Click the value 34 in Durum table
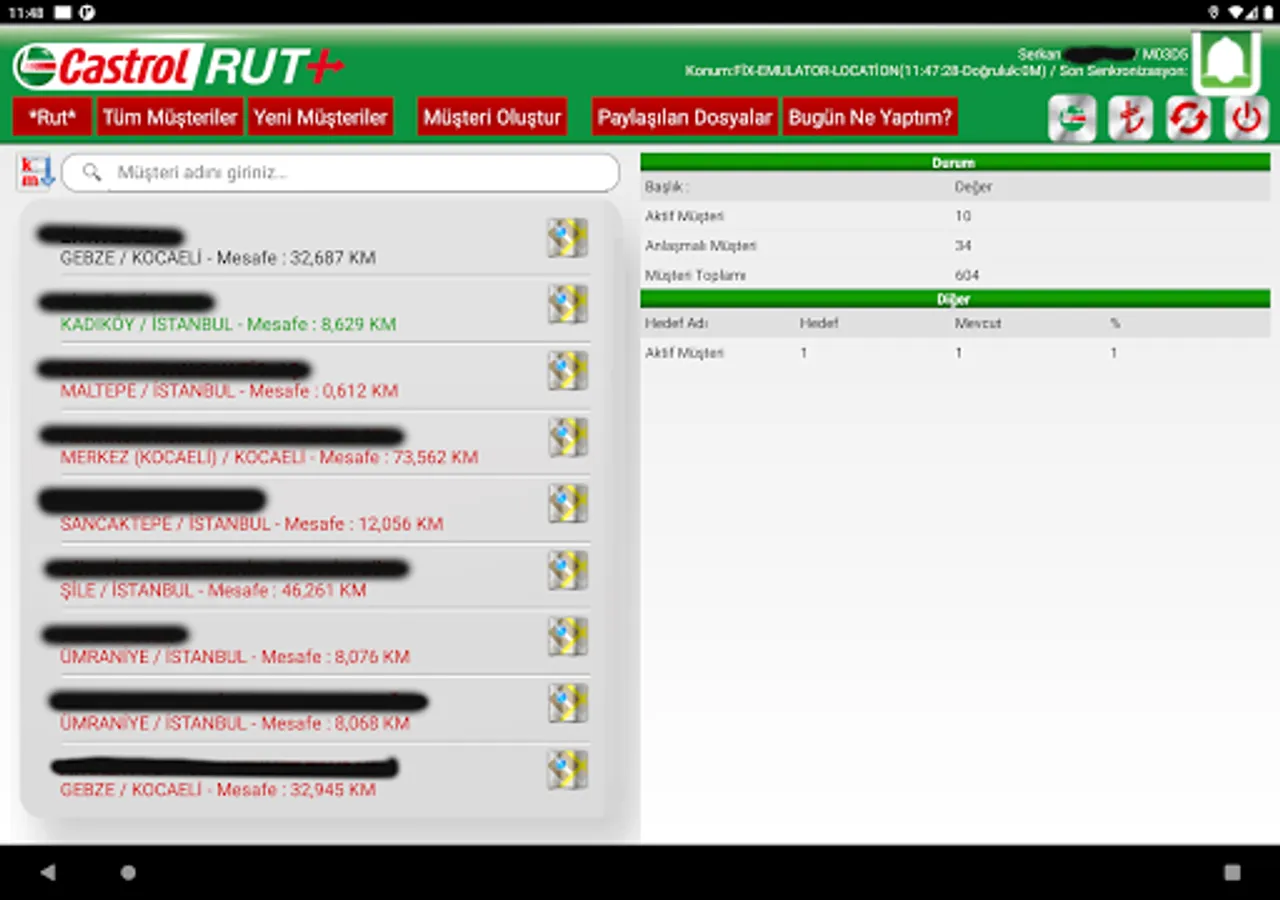 click(963, 245)
